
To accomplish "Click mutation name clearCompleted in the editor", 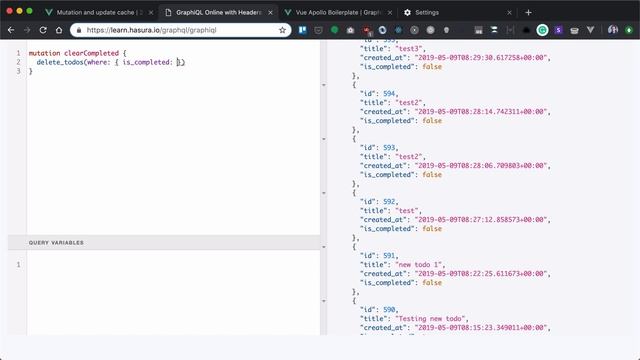I will [91, 53].
